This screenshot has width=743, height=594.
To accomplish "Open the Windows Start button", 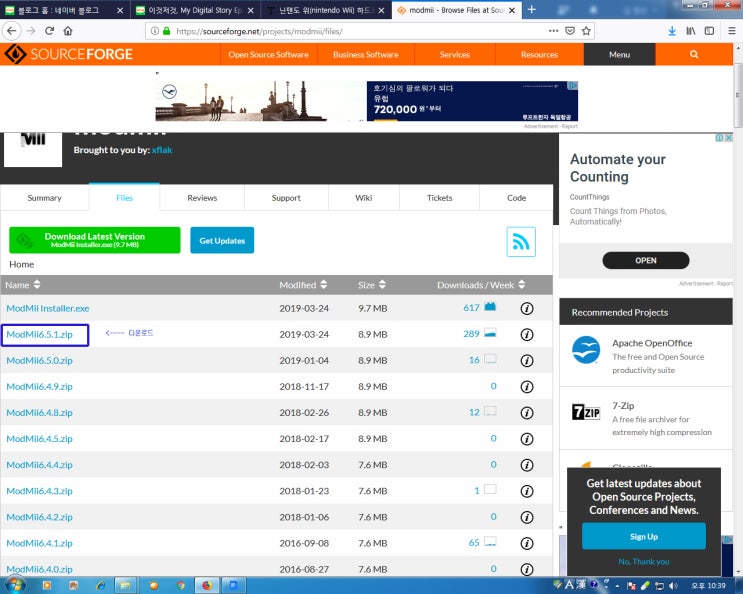I will pyautogui.click(x=14, y=584).
